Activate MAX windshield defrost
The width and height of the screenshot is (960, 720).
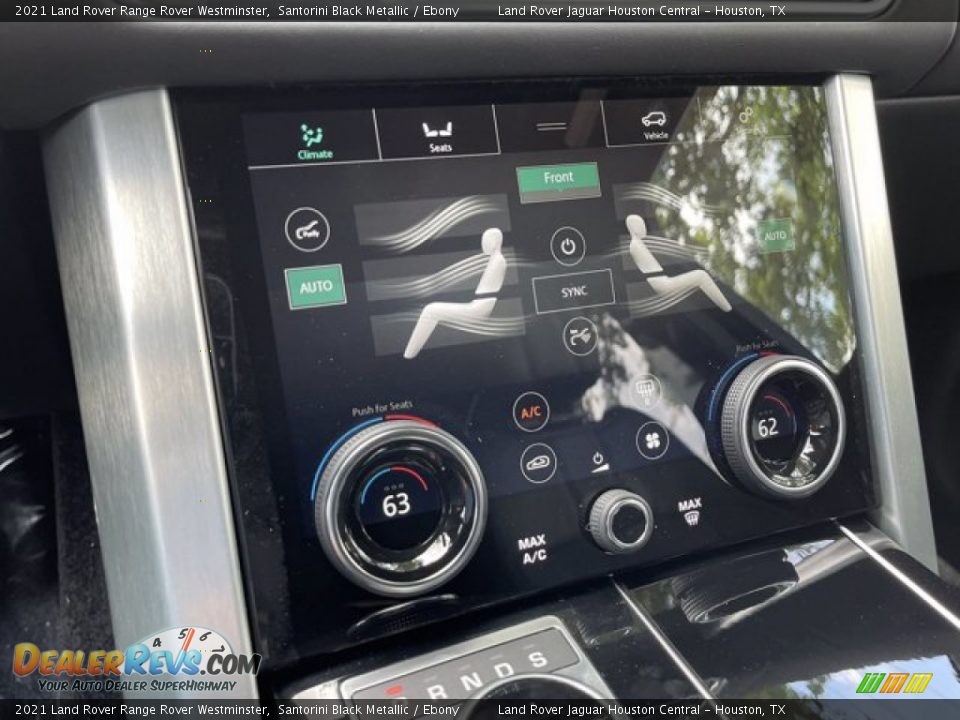click(689, 511)
